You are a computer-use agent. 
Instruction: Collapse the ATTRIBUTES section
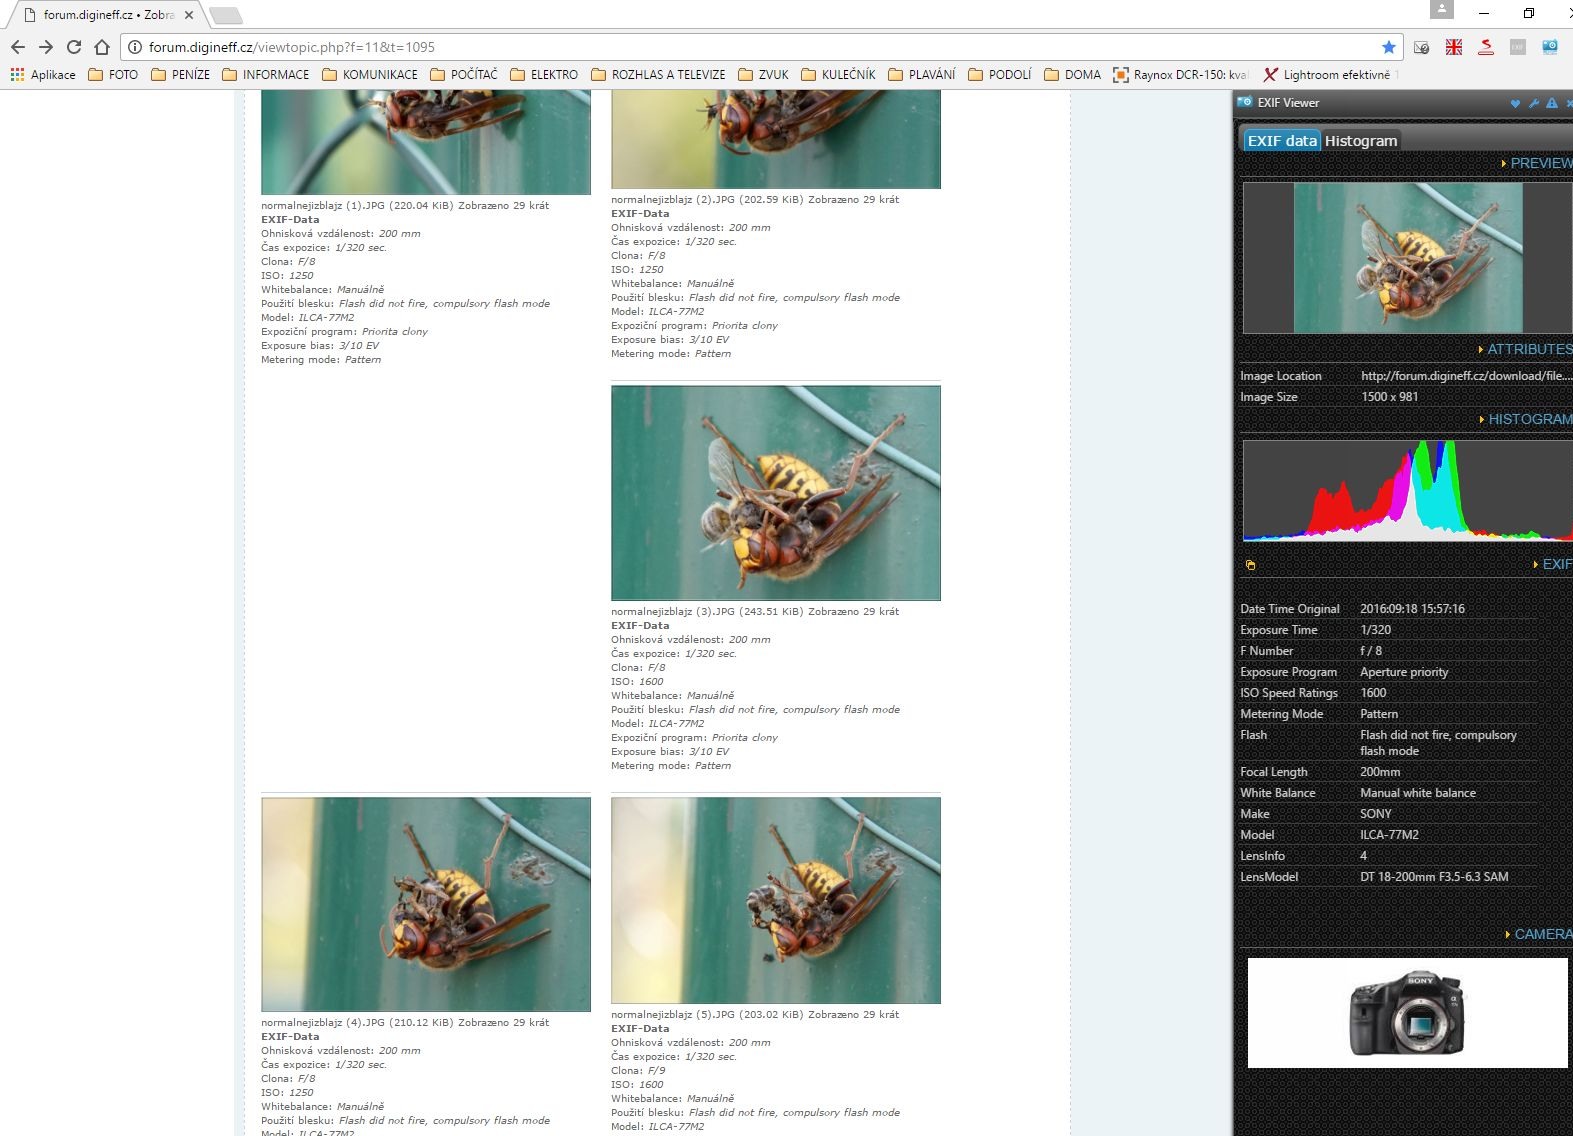(x=1527, y=349)
